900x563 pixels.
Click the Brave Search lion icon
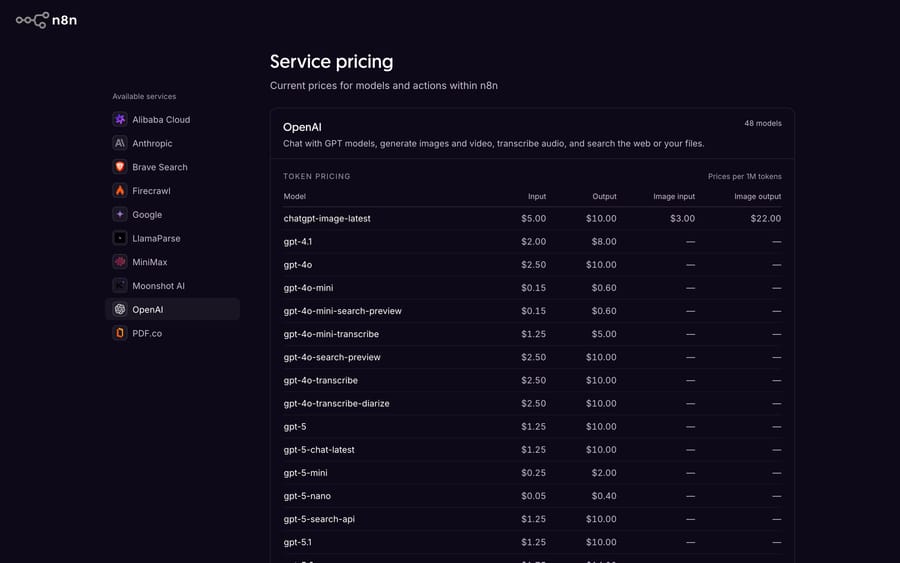[119, 167]
